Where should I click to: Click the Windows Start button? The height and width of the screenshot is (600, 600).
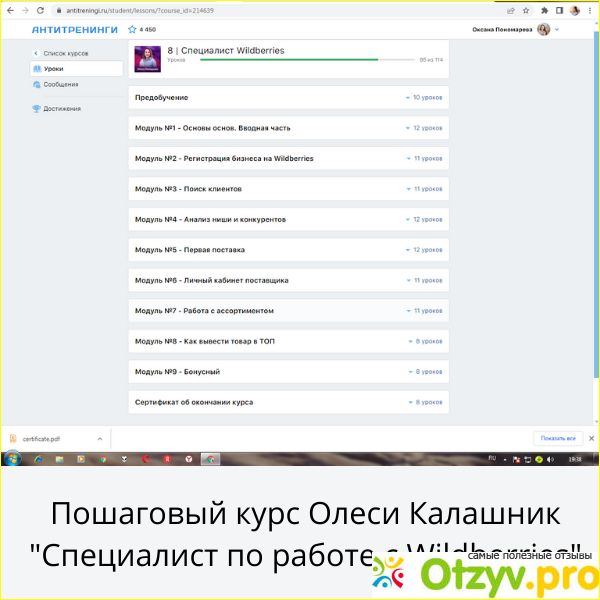pos(13,458)
